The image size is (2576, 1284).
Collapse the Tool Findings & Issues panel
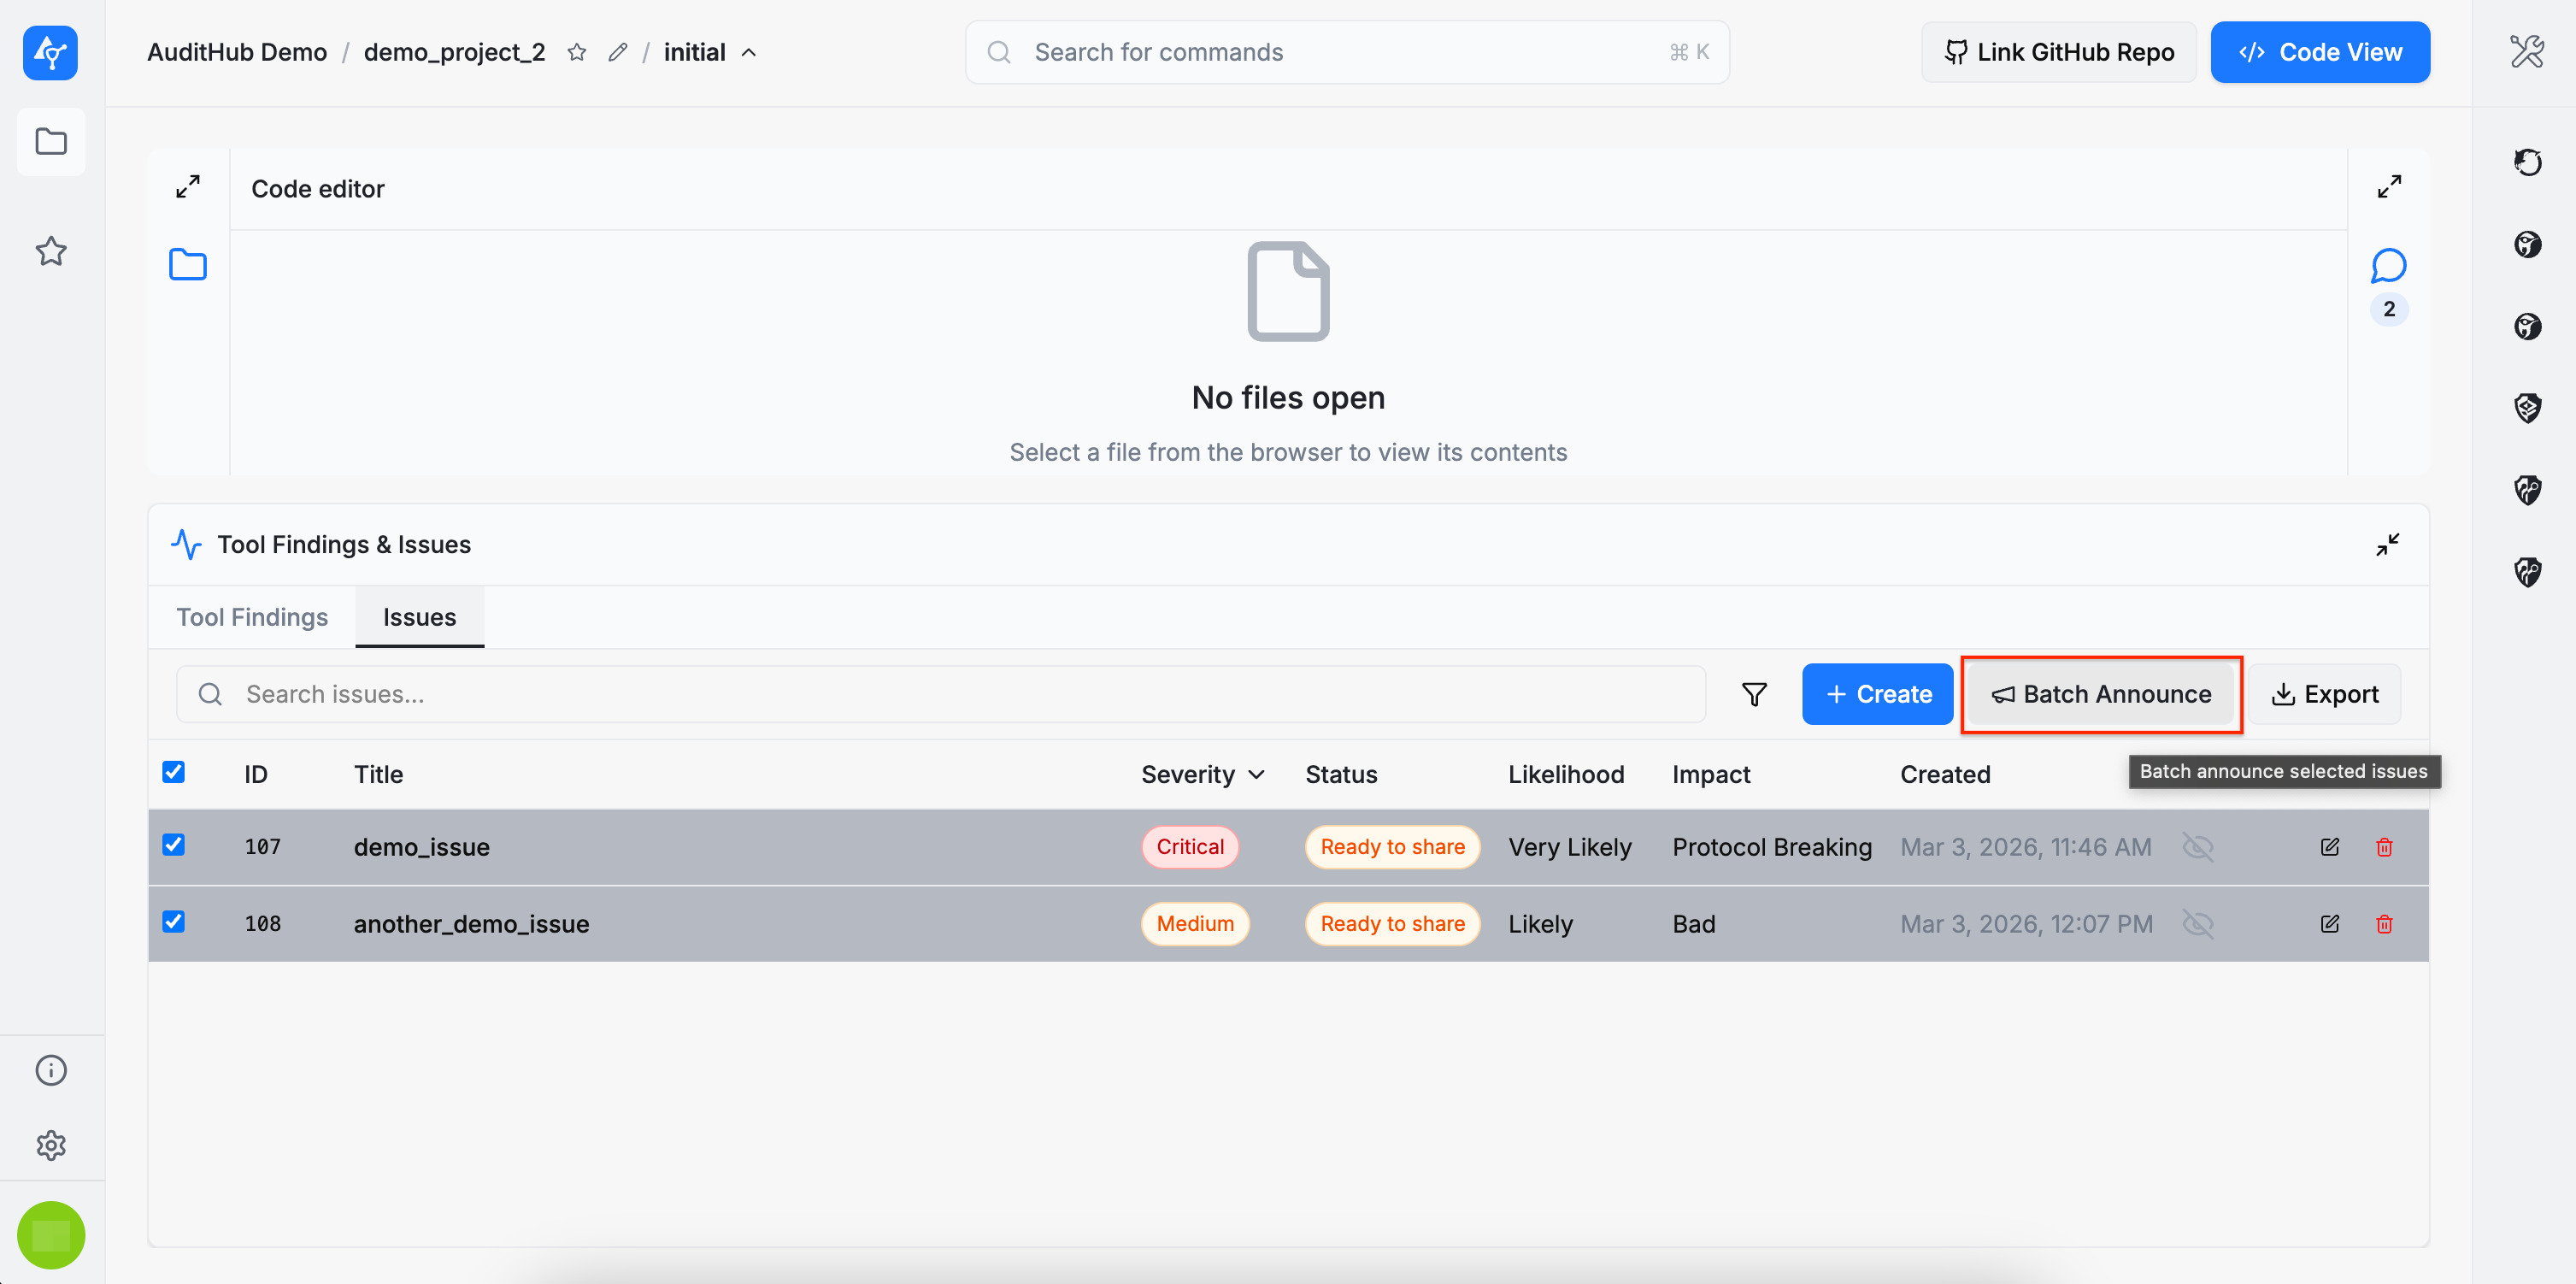pos(2387,544)
